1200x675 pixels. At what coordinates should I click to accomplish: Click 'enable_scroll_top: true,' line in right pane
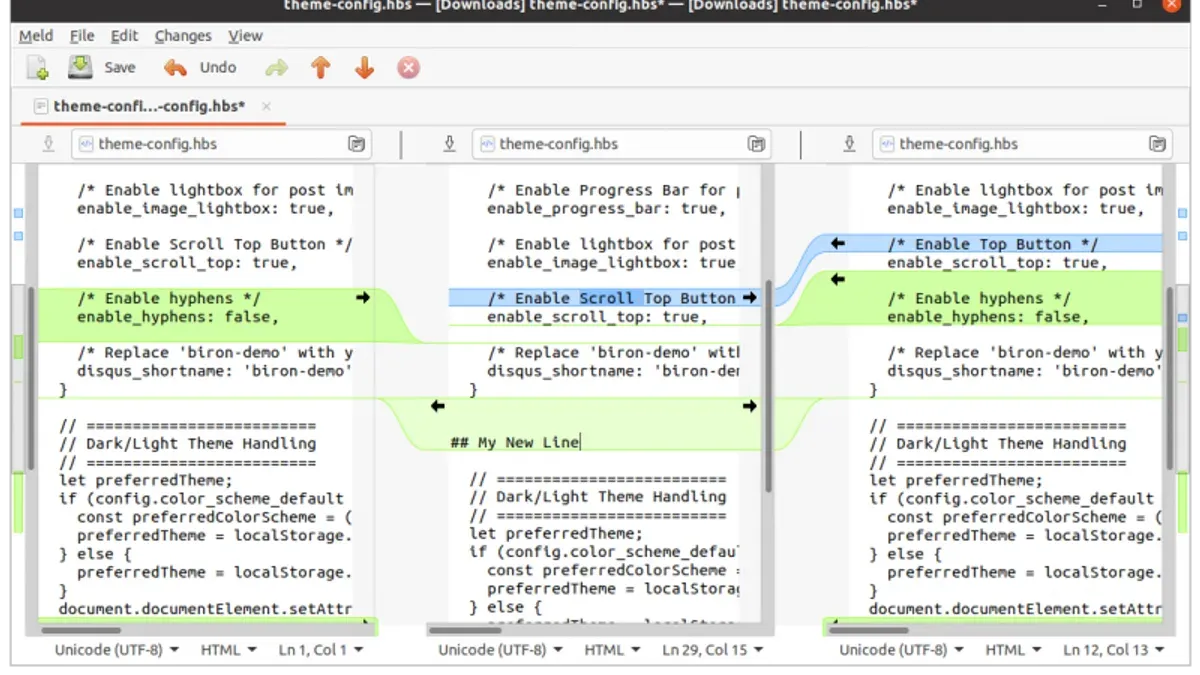tap(996, 262)
